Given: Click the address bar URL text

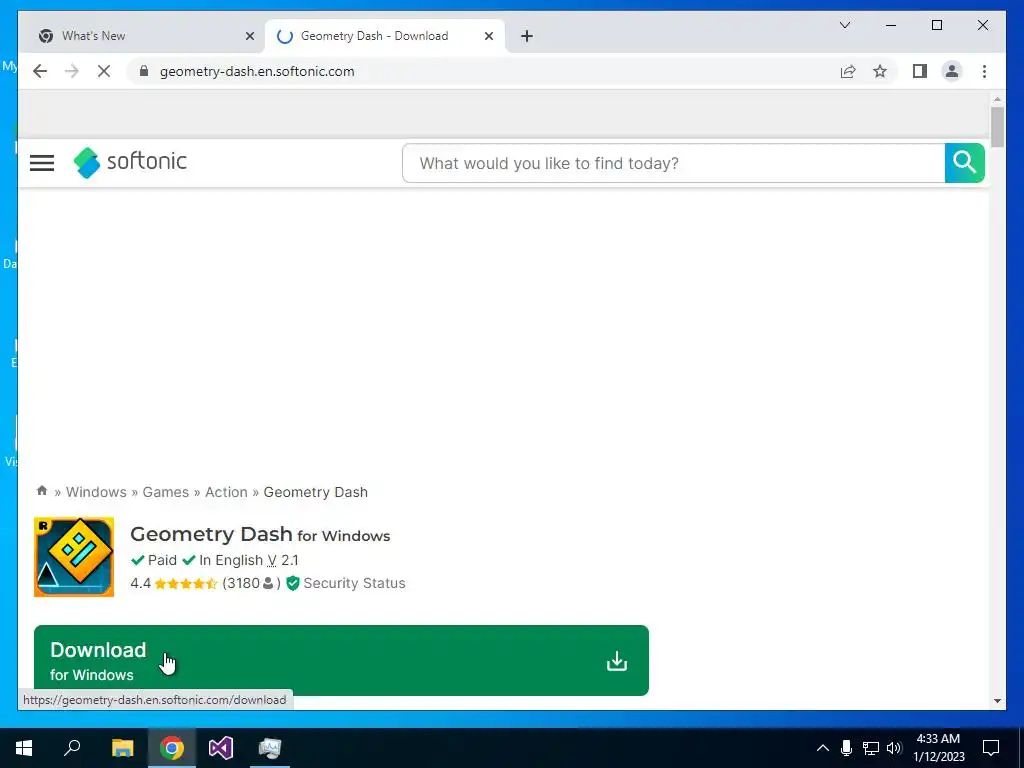Looking at the screenshot, I should click(x=257, y=71).
